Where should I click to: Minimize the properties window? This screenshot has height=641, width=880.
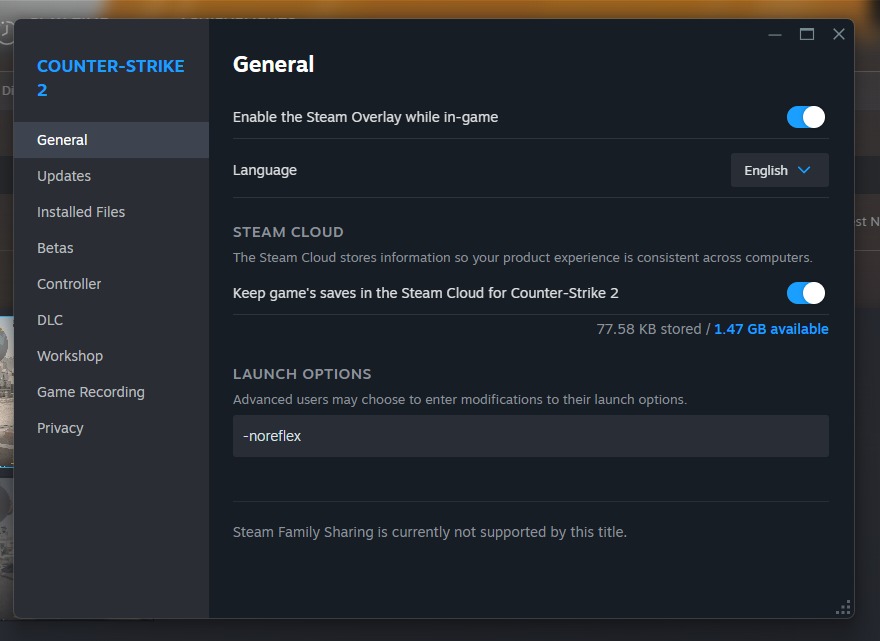tap(774, 34)
